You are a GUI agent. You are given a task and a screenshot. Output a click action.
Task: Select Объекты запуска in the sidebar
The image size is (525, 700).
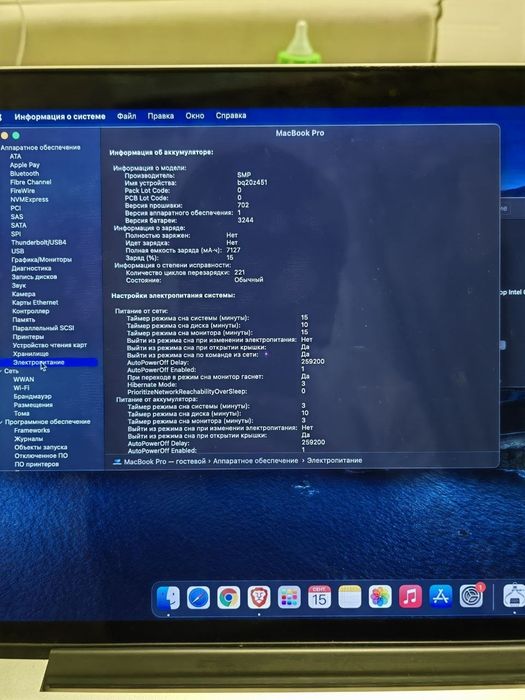(x=41, y=447)
